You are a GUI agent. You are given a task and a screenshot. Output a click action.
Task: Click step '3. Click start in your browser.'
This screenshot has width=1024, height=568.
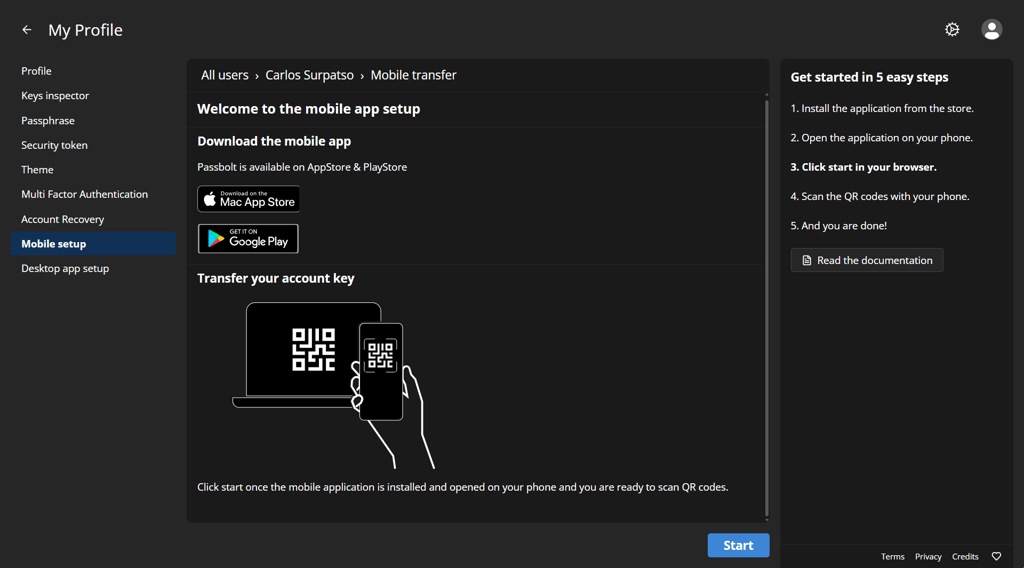tap(863, 167)
